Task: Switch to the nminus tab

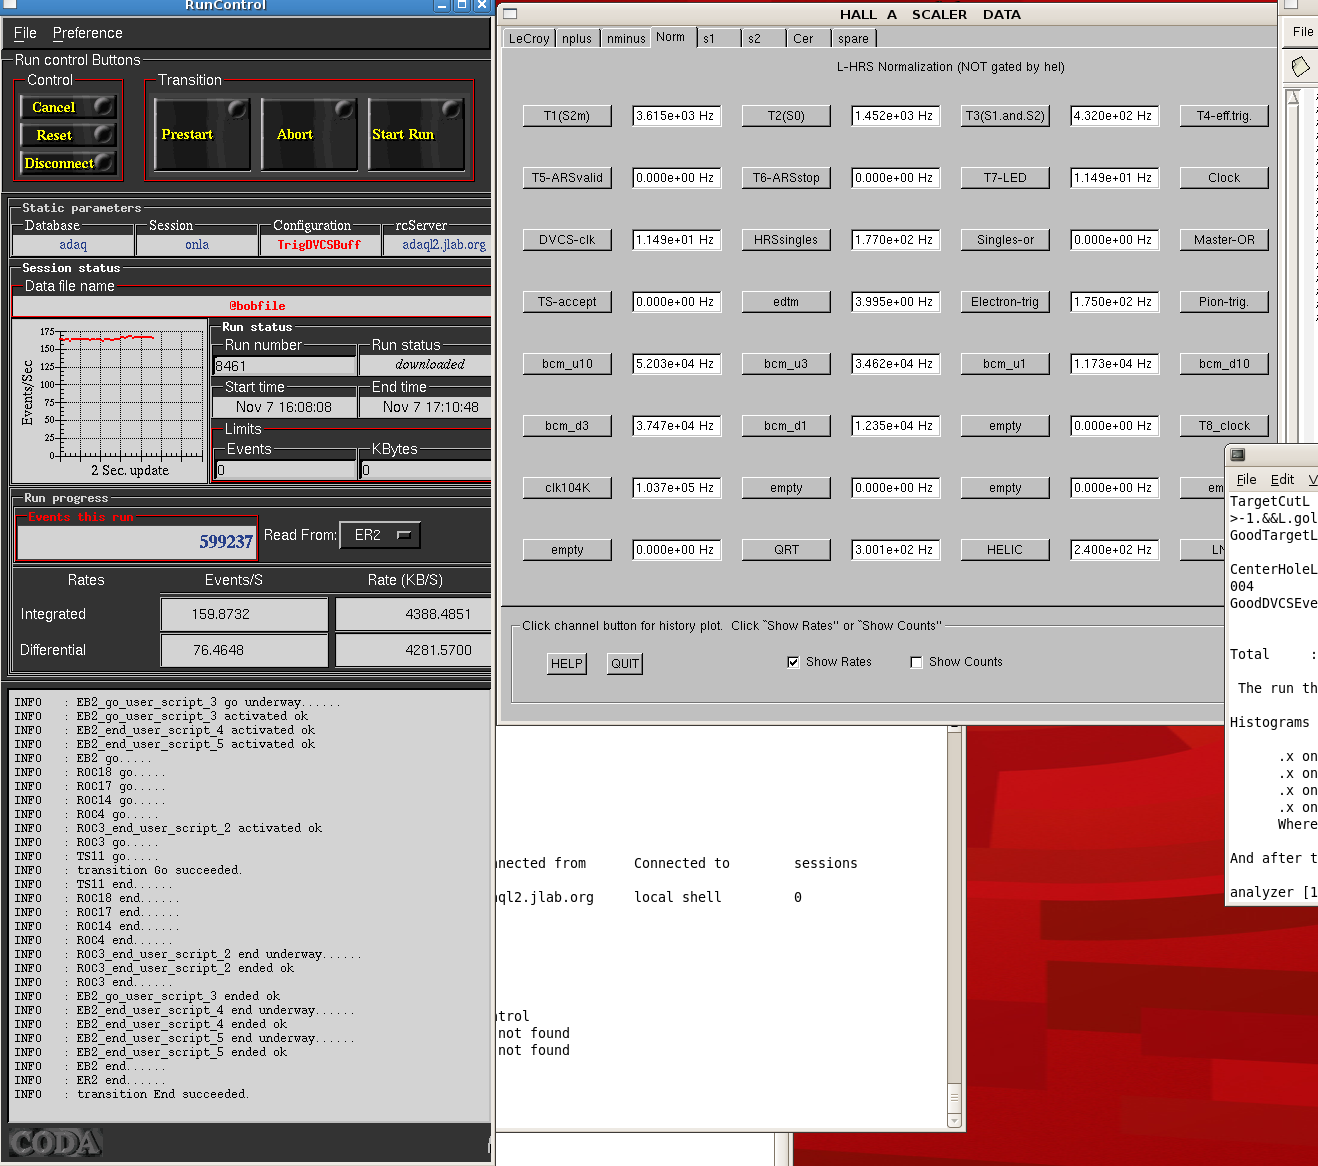Action: [626, 39]
